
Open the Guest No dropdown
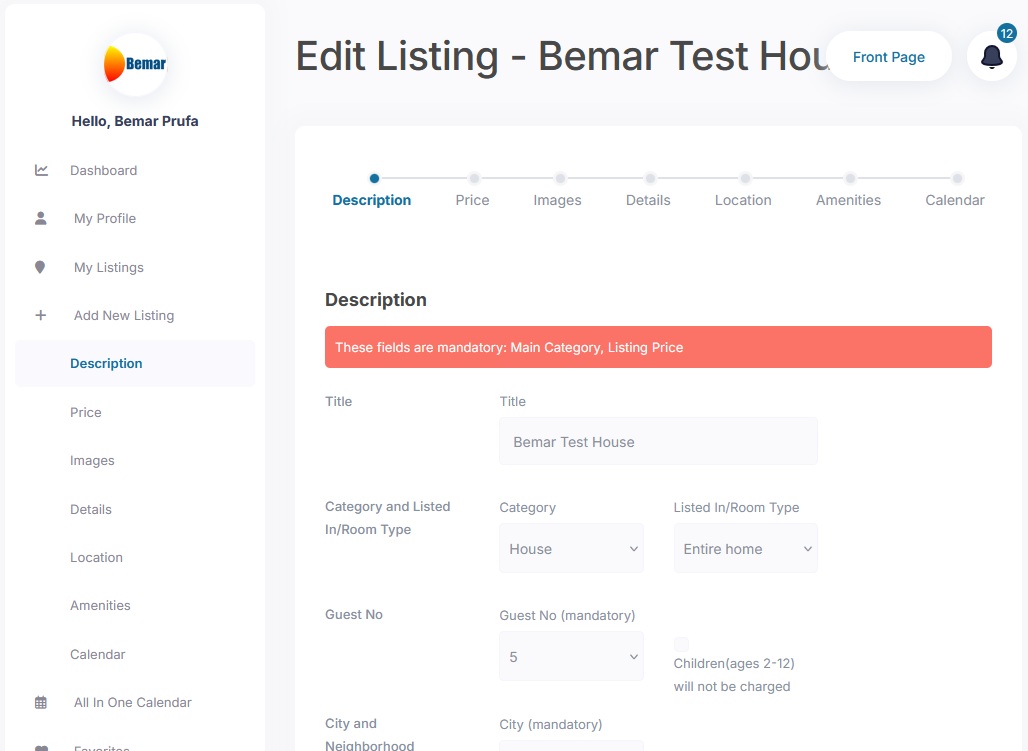pyautogui.click(x=571, y=657)
